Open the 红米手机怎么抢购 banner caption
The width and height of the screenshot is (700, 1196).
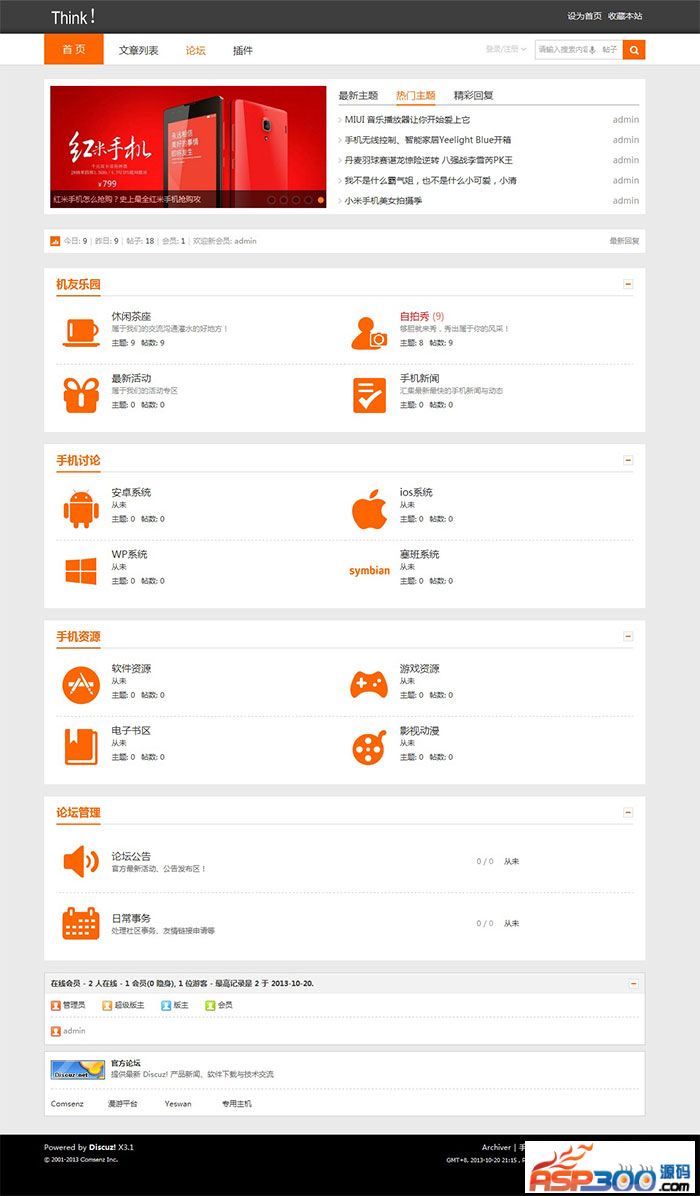point(127,199)
